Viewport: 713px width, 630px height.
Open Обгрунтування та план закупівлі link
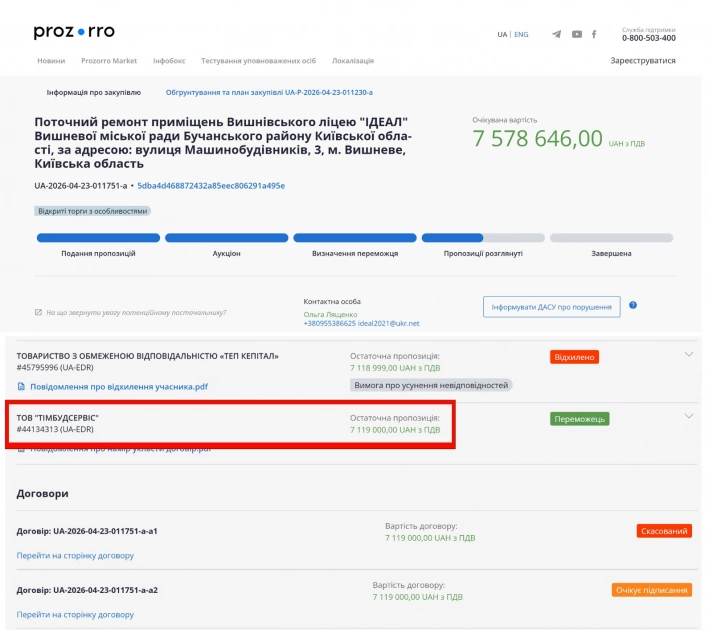click(269, 92)
